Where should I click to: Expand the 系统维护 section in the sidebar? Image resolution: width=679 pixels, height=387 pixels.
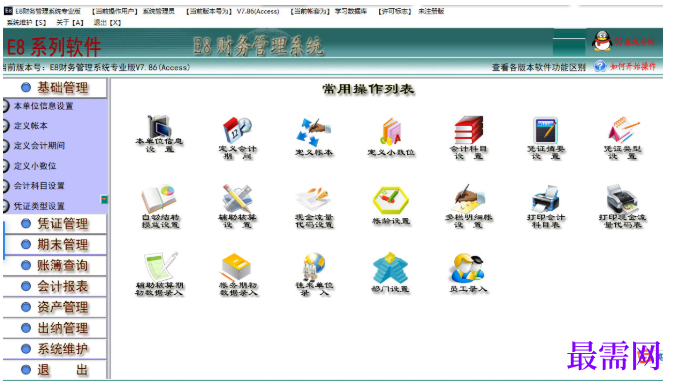pyautogui.click(x=55, y=349)
